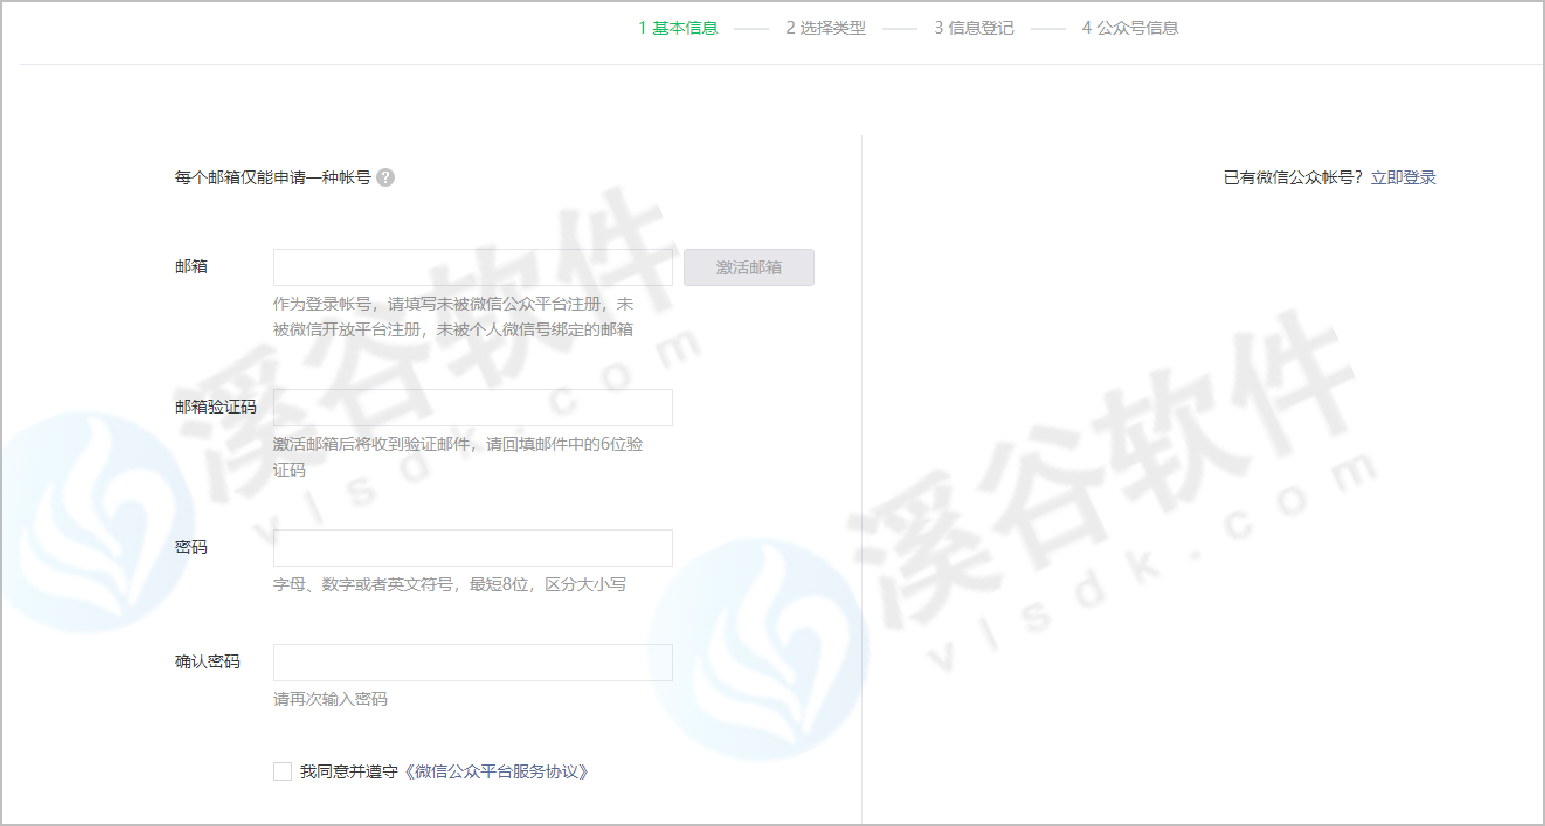Tick the 我同意并遵守 agreement checkbox

coord(283,771)
